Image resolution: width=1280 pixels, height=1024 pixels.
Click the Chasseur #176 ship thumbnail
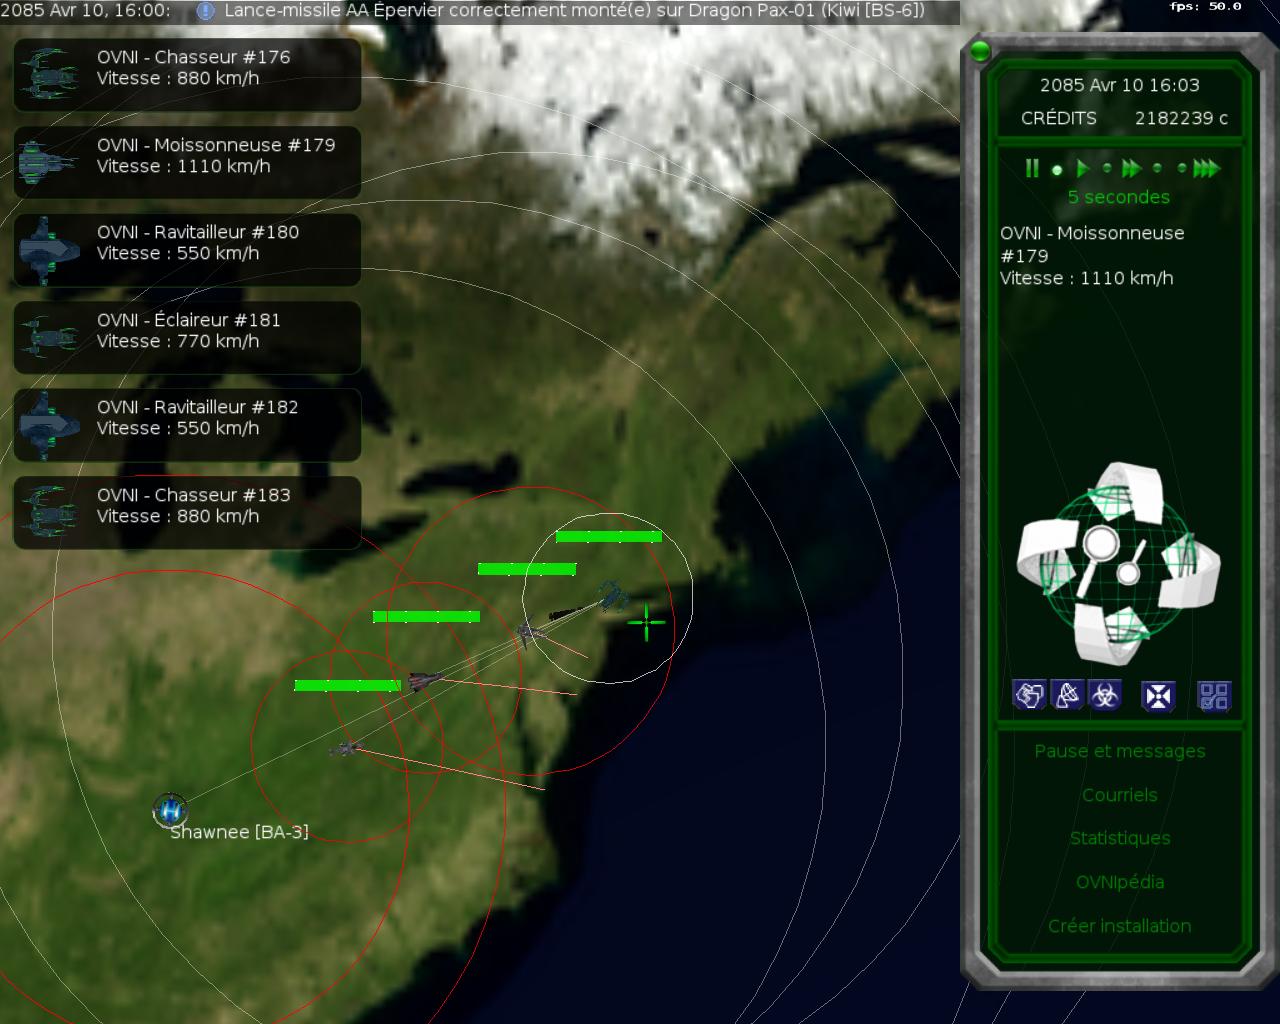pos(49,74)
